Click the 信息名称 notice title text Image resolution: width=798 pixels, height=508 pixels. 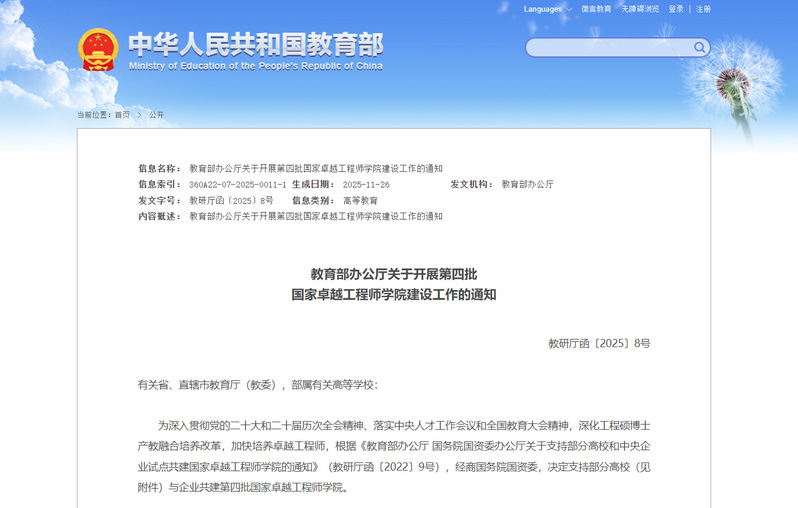(x=316, y=169)
